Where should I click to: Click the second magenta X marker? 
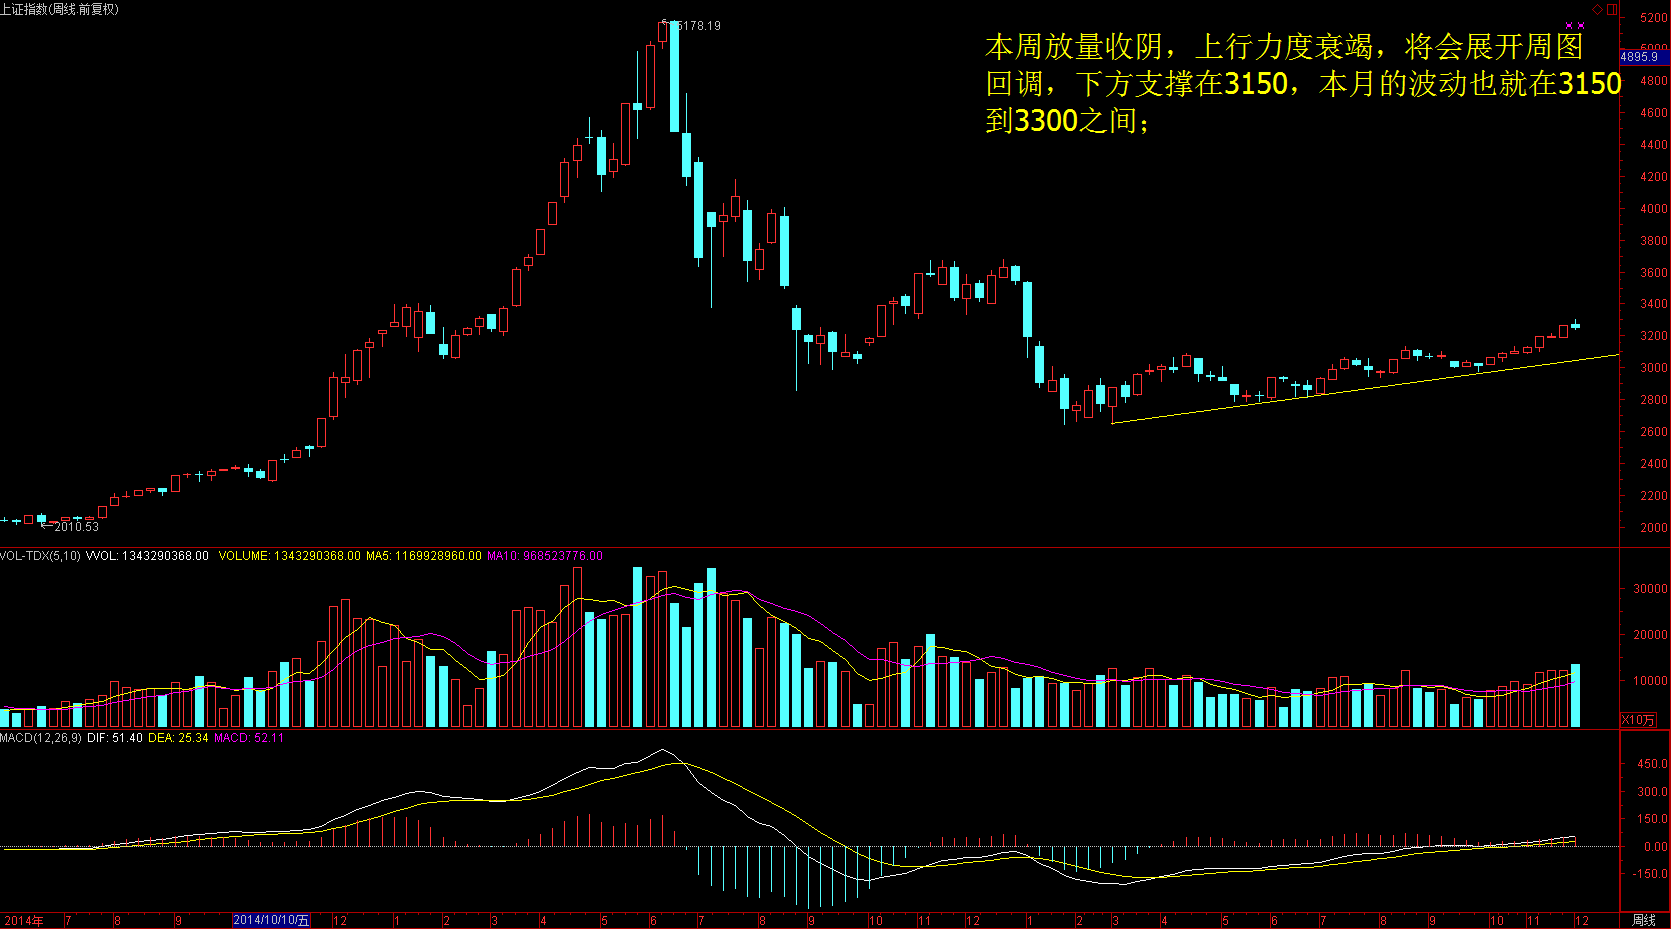coord(1581,26)
